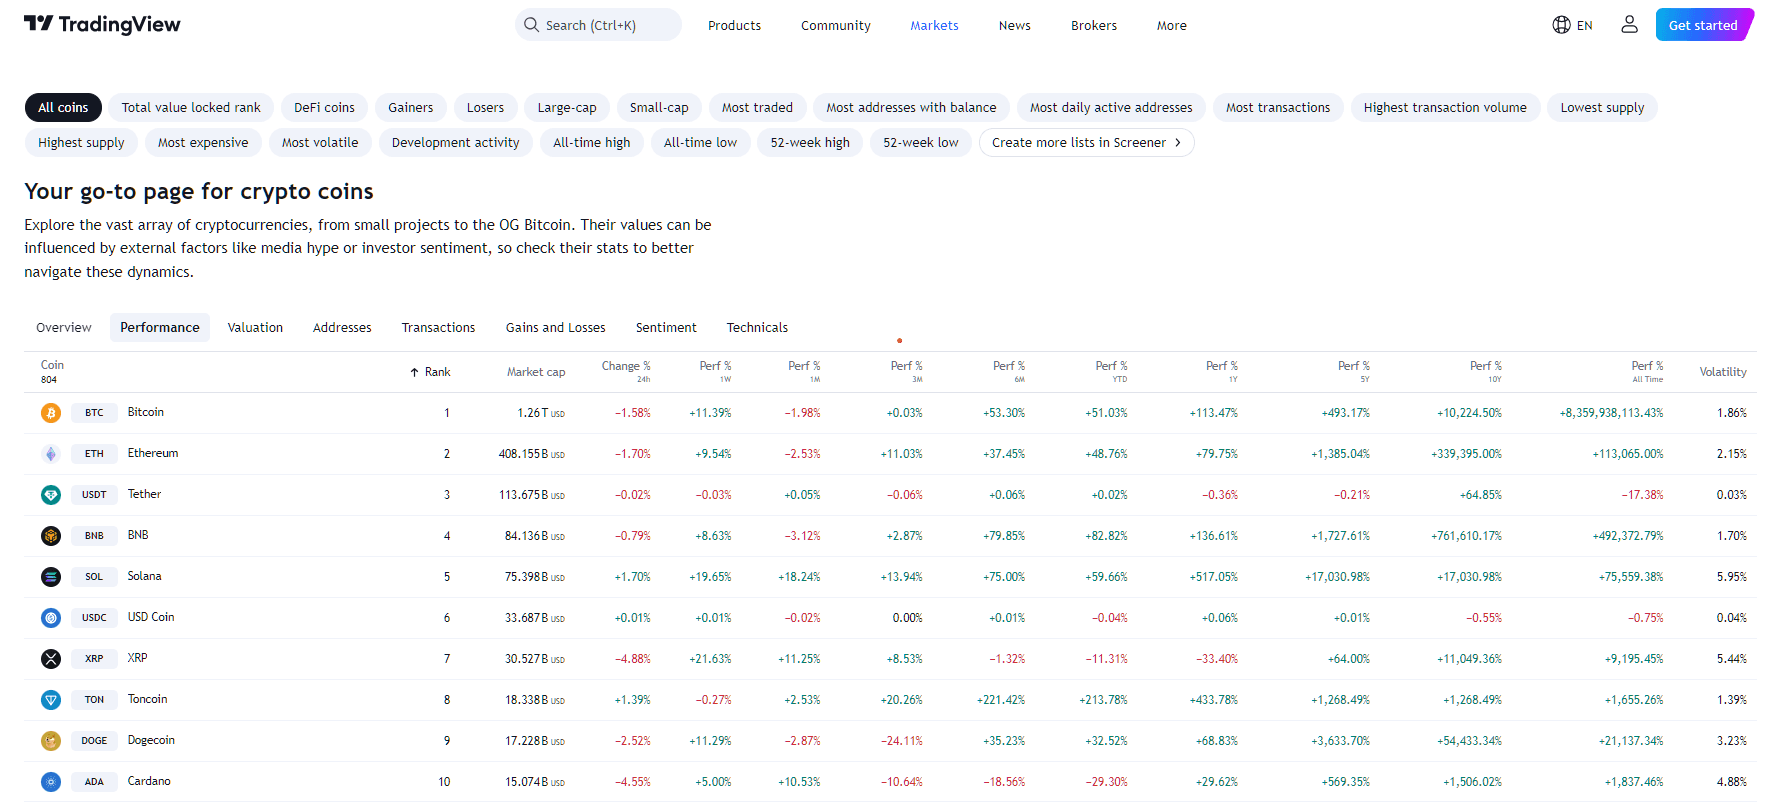
Task: Click the Cardano coin logo
Action: coord(51,782)
